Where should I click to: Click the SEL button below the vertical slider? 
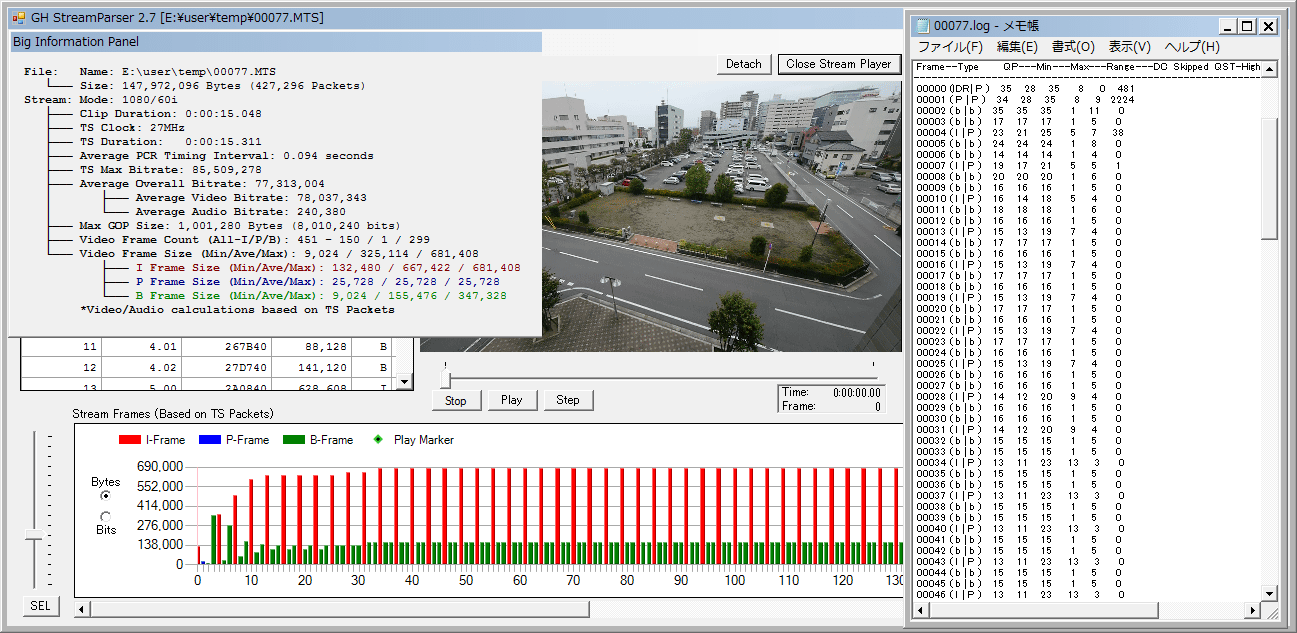[x=40, y=606]
